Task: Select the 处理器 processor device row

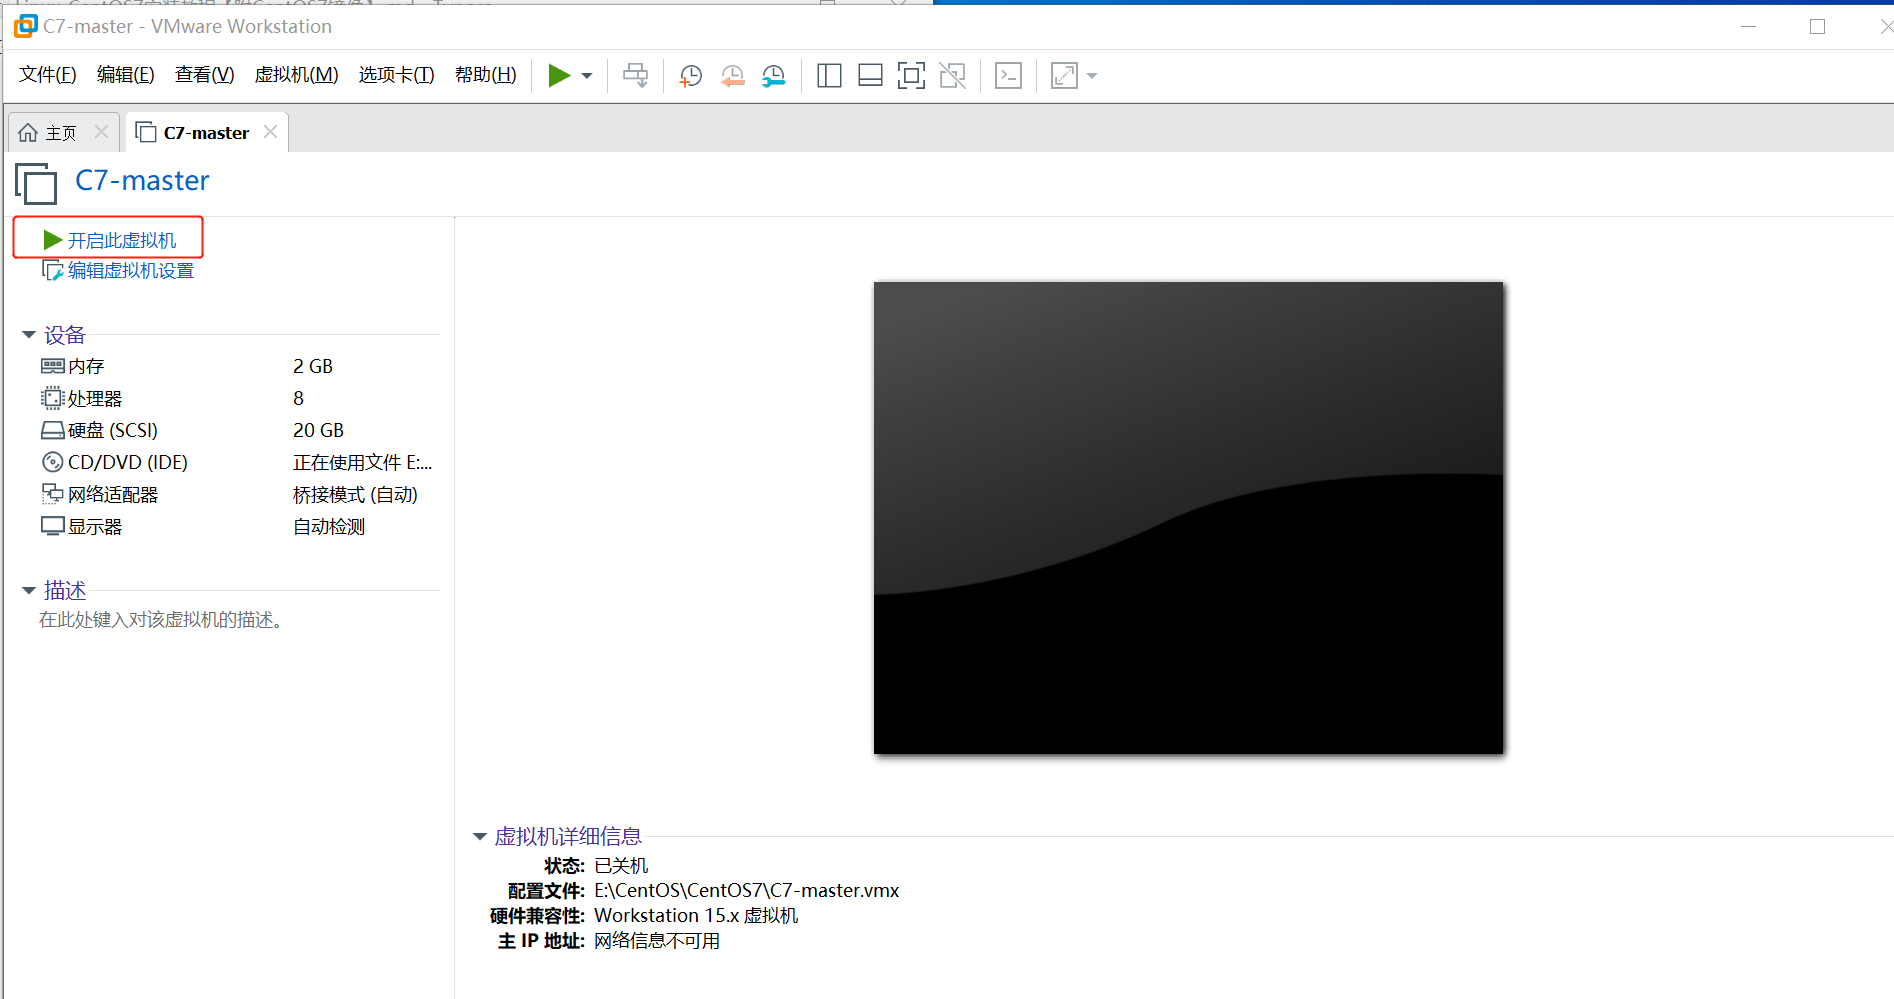Action: [238, 399]
